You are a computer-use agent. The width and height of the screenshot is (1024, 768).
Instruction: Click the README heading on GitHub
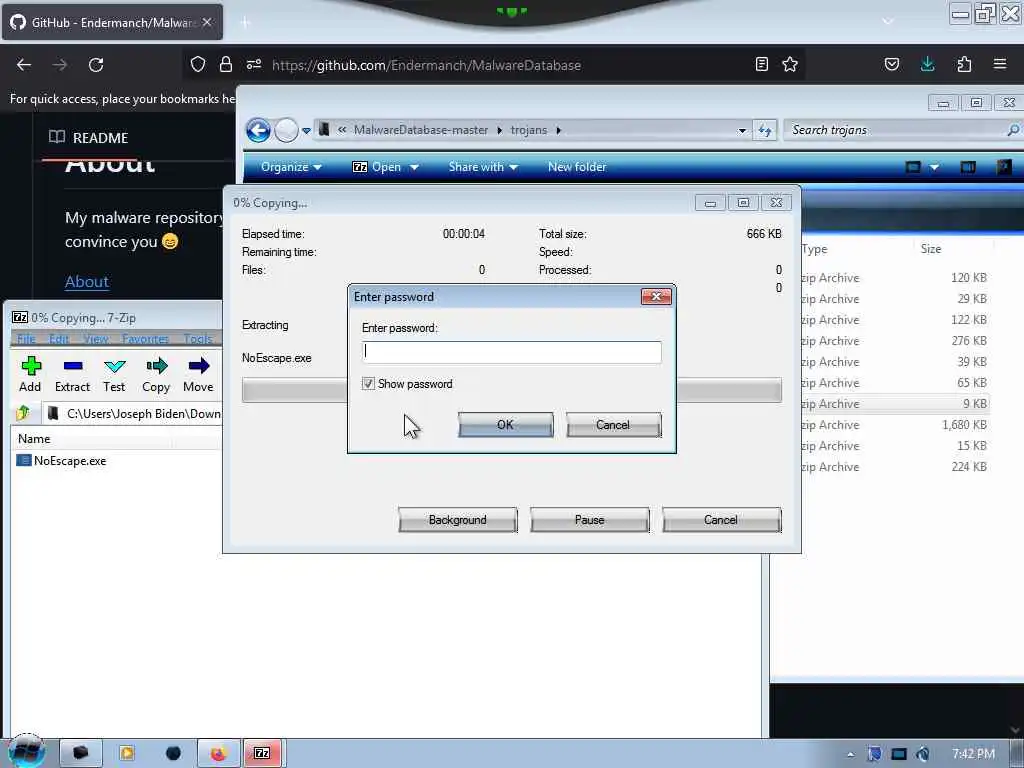(88, 138)
